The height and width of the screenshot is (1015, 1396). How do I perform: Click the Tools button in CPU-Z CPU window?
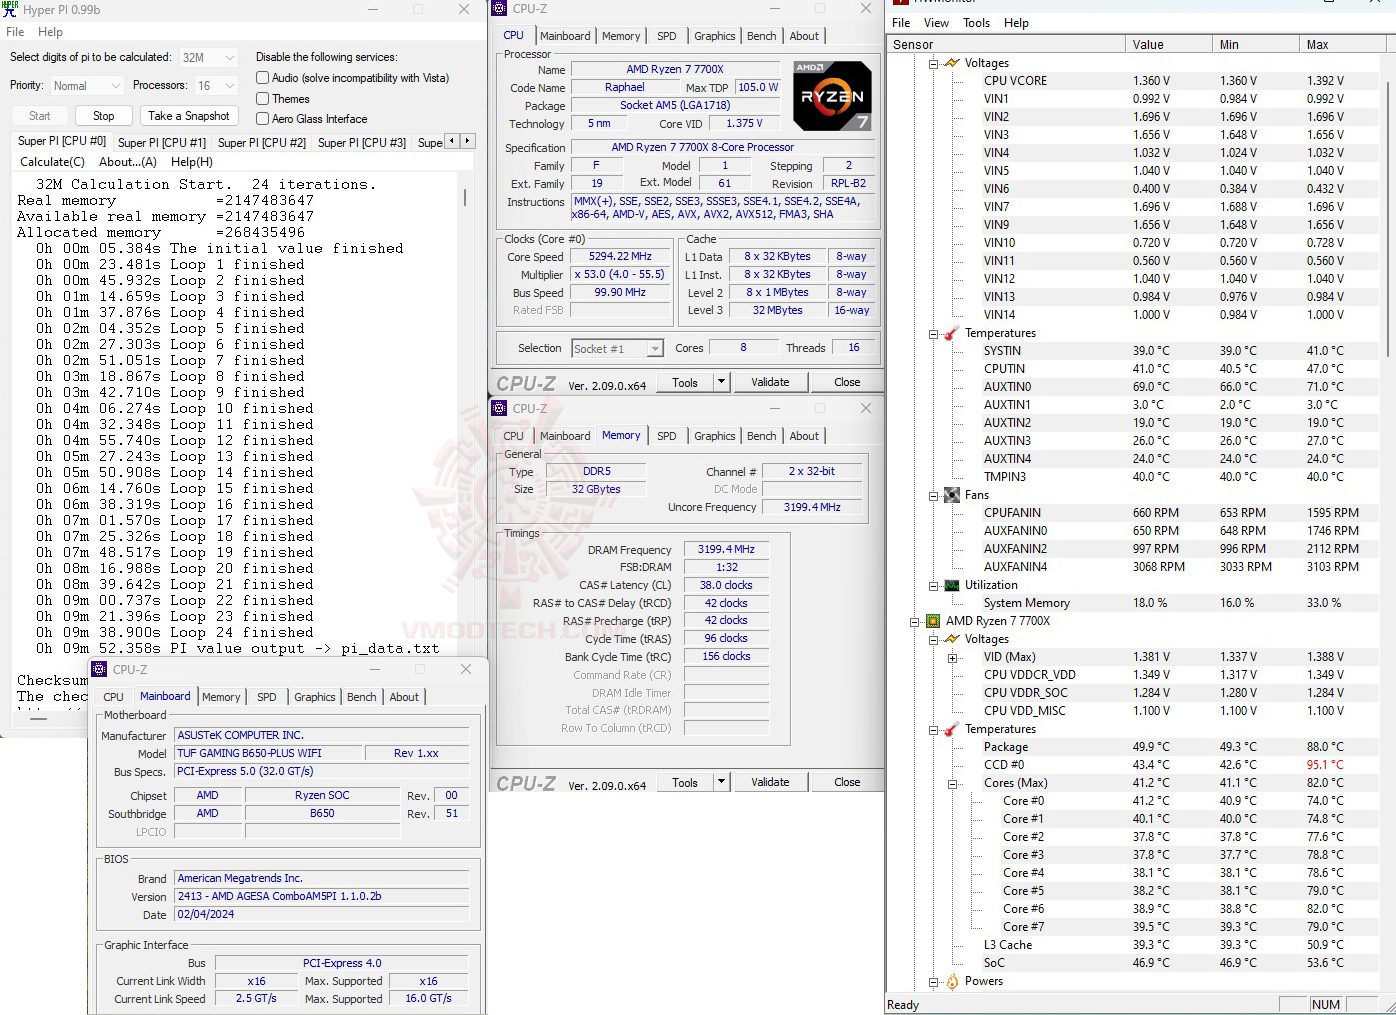pos(685,382)
